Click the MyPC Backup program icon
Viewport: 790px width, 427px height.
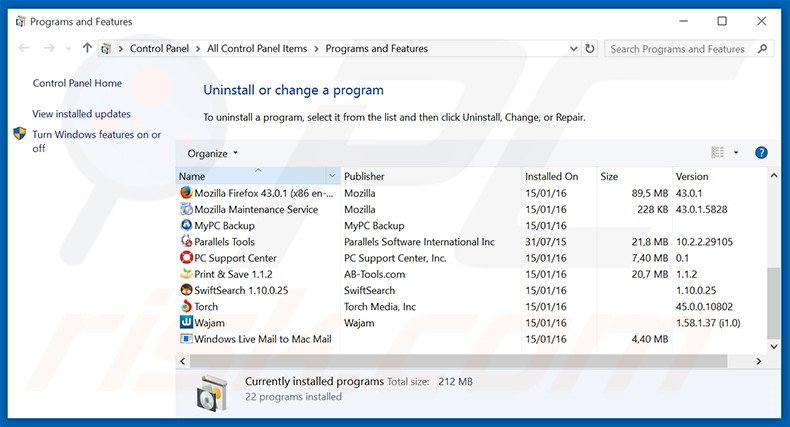(x=186, y=225)
